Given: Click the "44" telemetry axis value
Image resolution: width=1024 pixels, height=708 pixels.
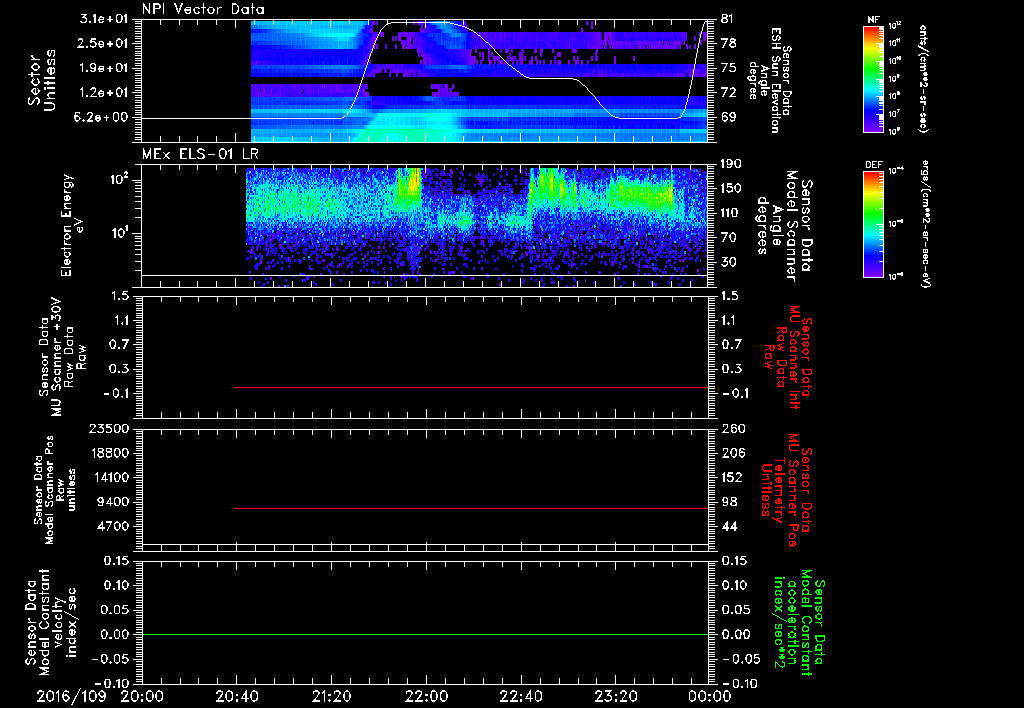Looking at the screenshot, I should (729, 526).
